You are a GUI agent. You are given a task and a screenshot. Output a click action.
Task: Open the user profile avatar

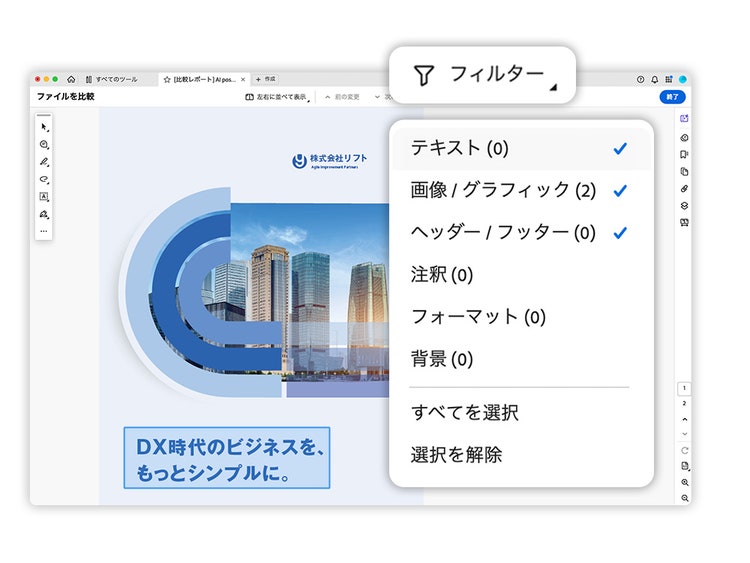tap(683, 79)
